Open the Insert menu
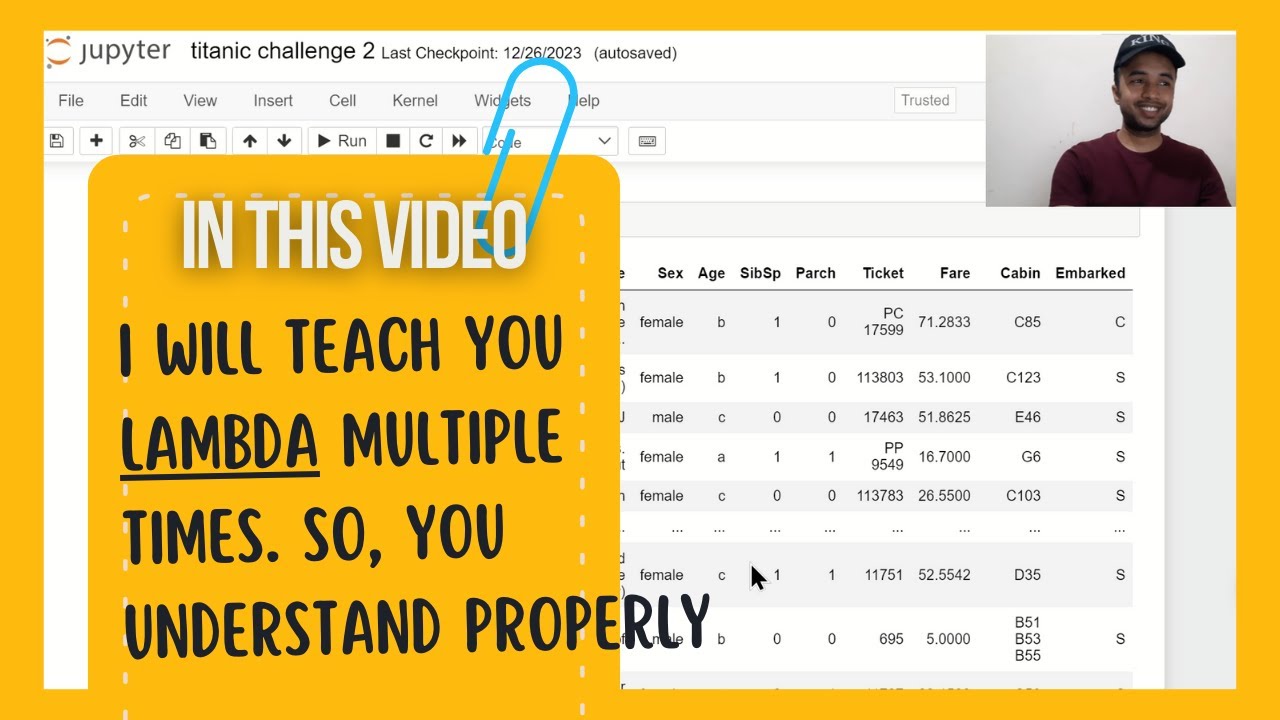This screenshot has height=720, width=1280. [273, 100]
